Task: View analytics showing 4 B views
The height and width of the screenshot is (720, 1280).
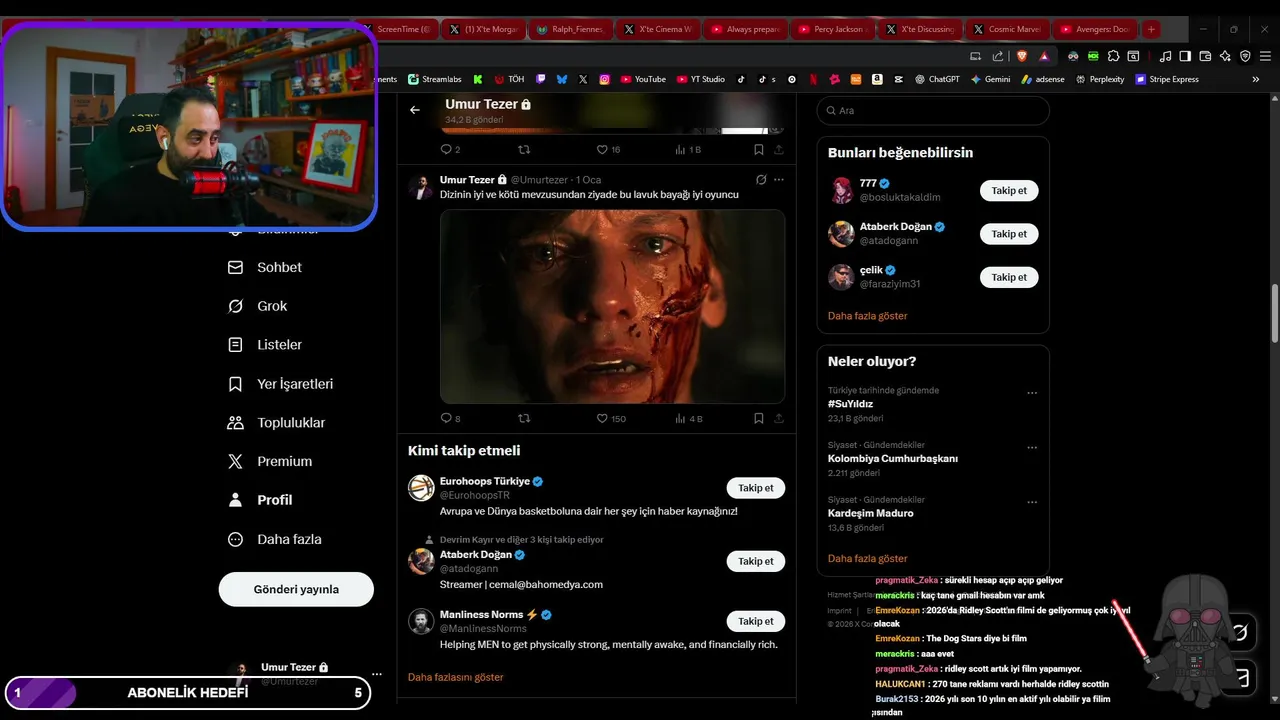Action: pos(689,418)
